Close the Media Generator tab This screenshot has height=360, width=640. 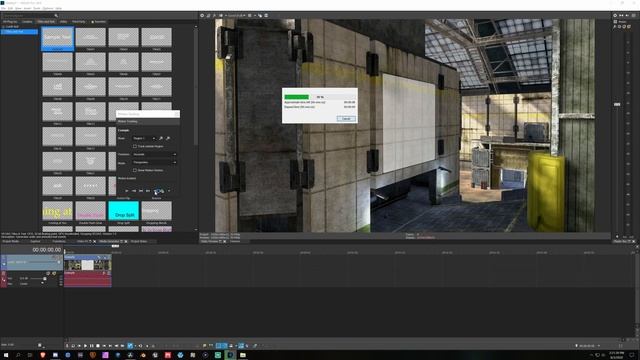(125, 241)
